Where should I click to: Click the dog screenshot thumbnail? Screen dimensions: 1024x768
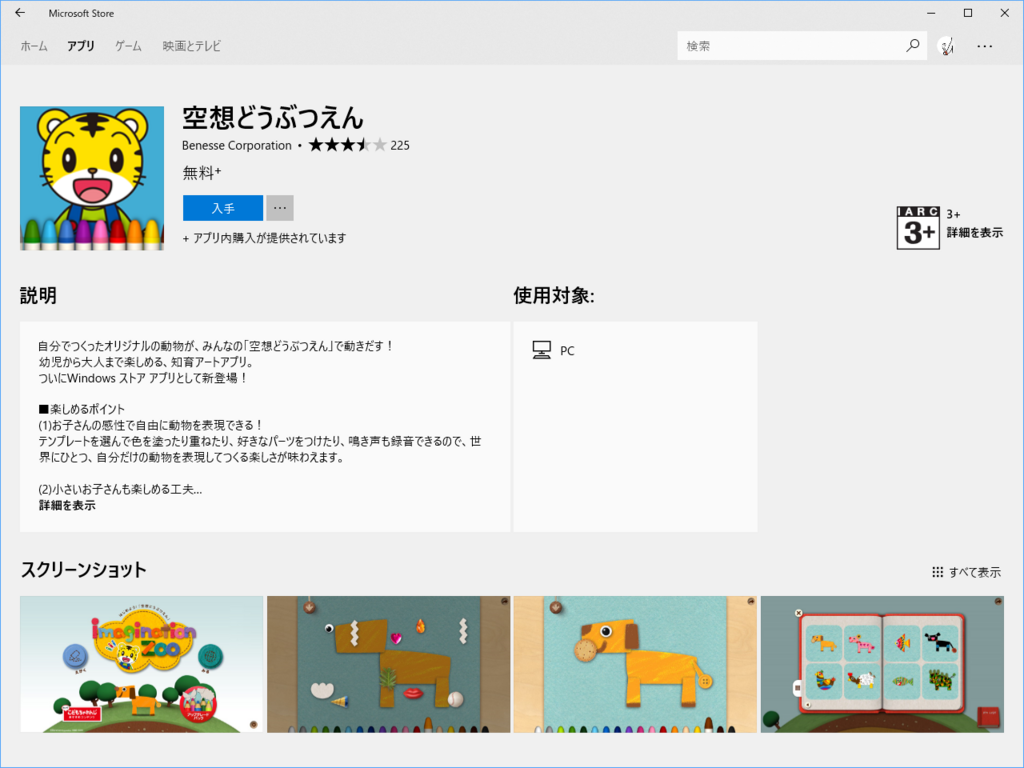[x=634, y=663]
